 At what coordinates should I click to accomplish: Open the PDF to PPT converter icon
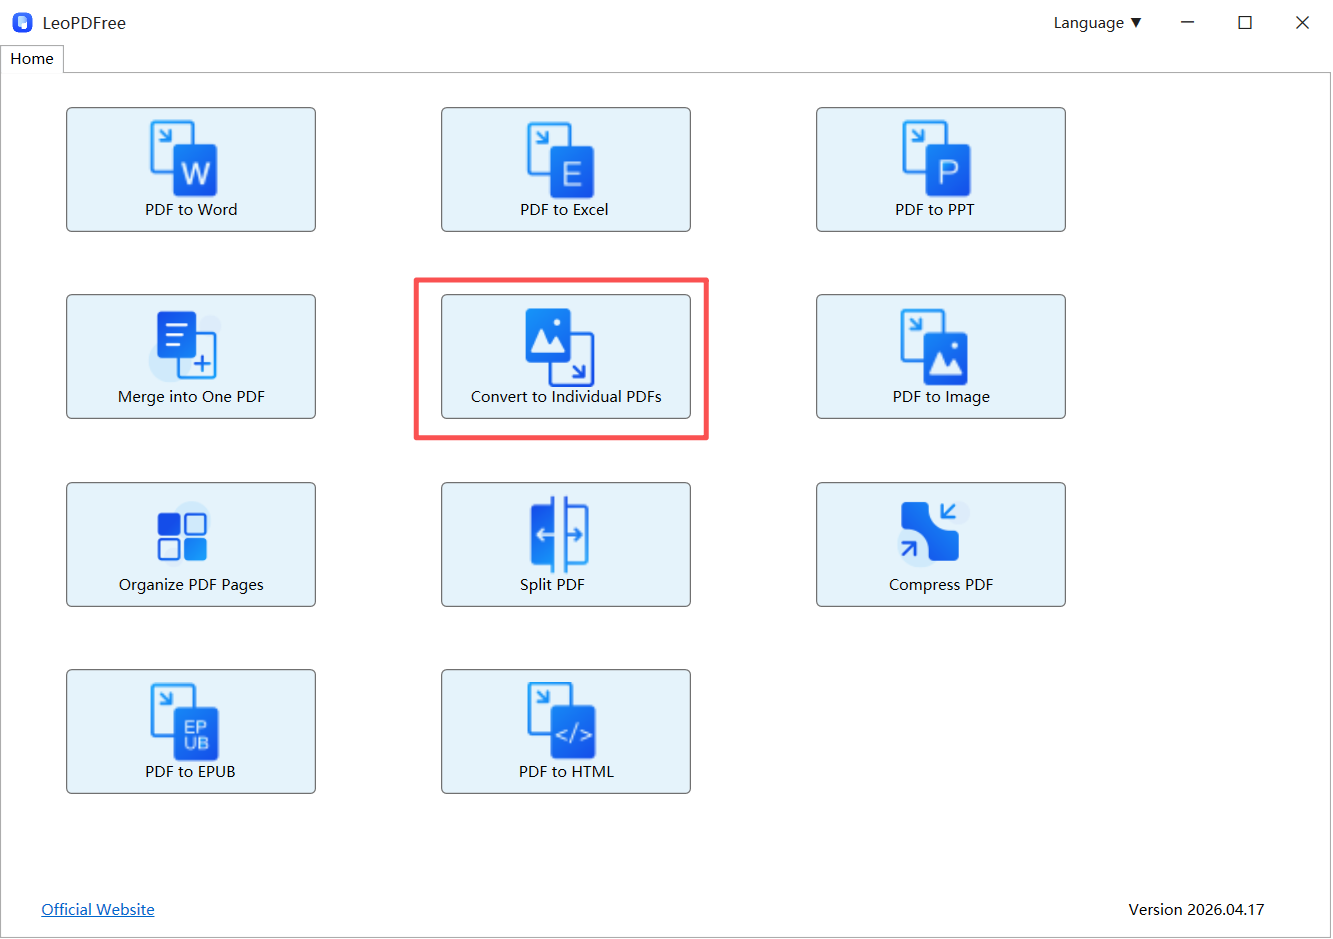click(x=936, y=158)
